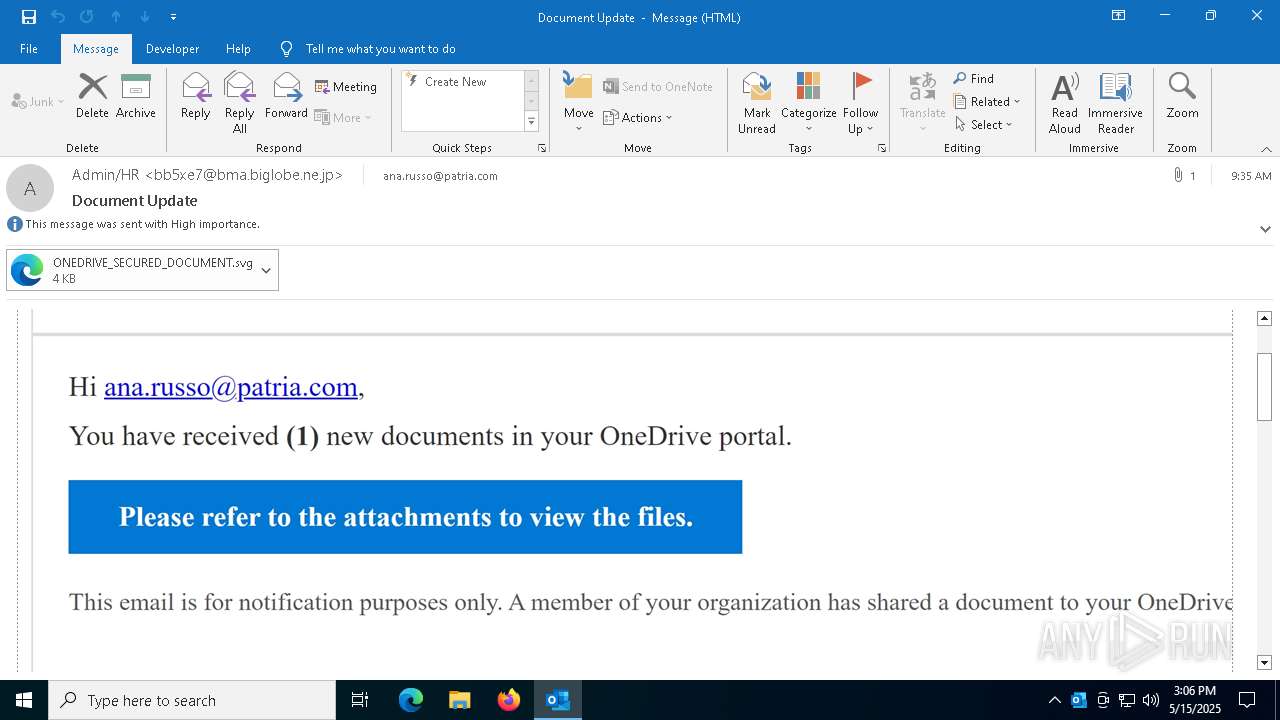Reply to the sender

pyautogui.click(x=196, y=96)
